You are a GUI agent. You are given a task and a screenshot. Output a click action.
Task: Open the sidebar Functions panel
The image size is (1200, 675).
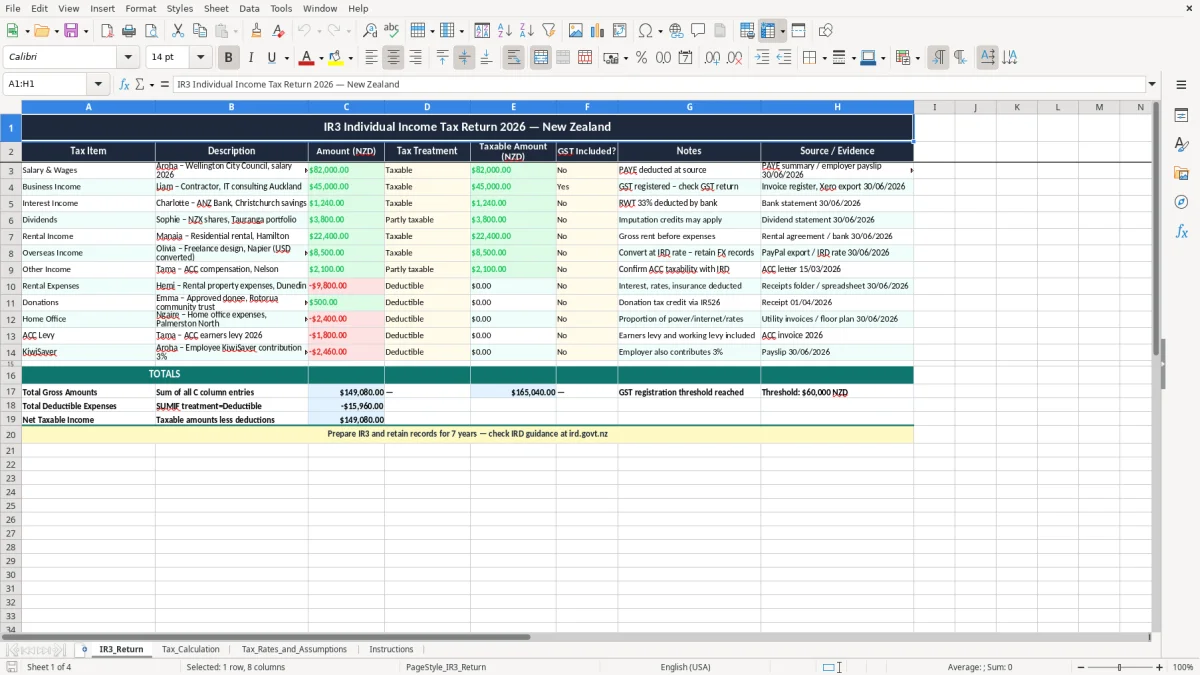1181,231
